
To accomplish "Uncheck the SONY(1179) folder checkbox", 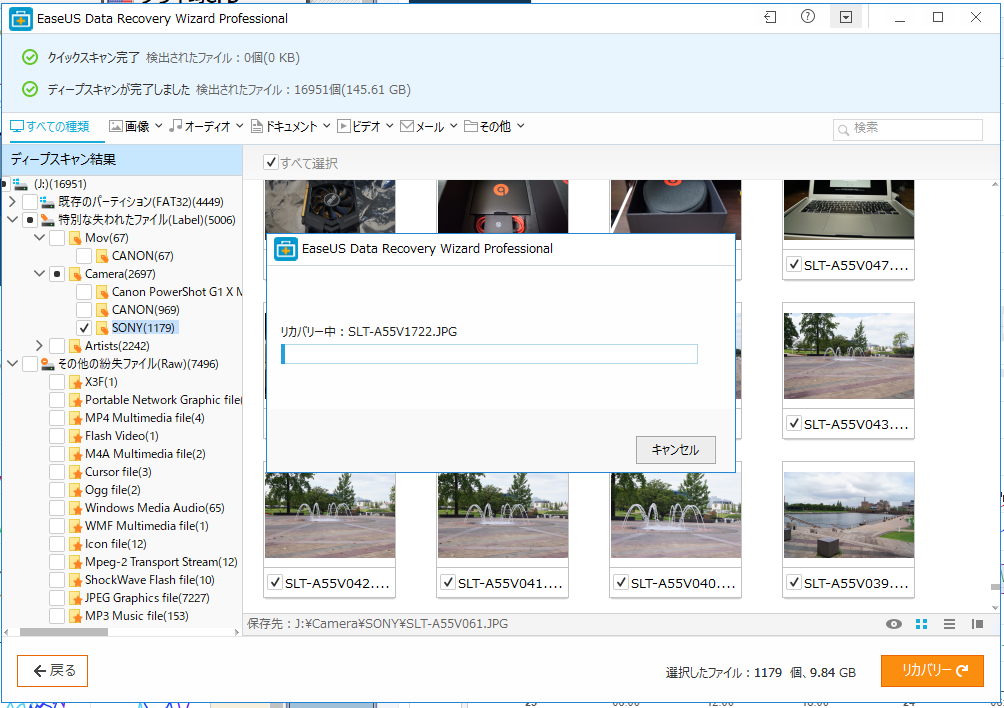I will [84, 328].
